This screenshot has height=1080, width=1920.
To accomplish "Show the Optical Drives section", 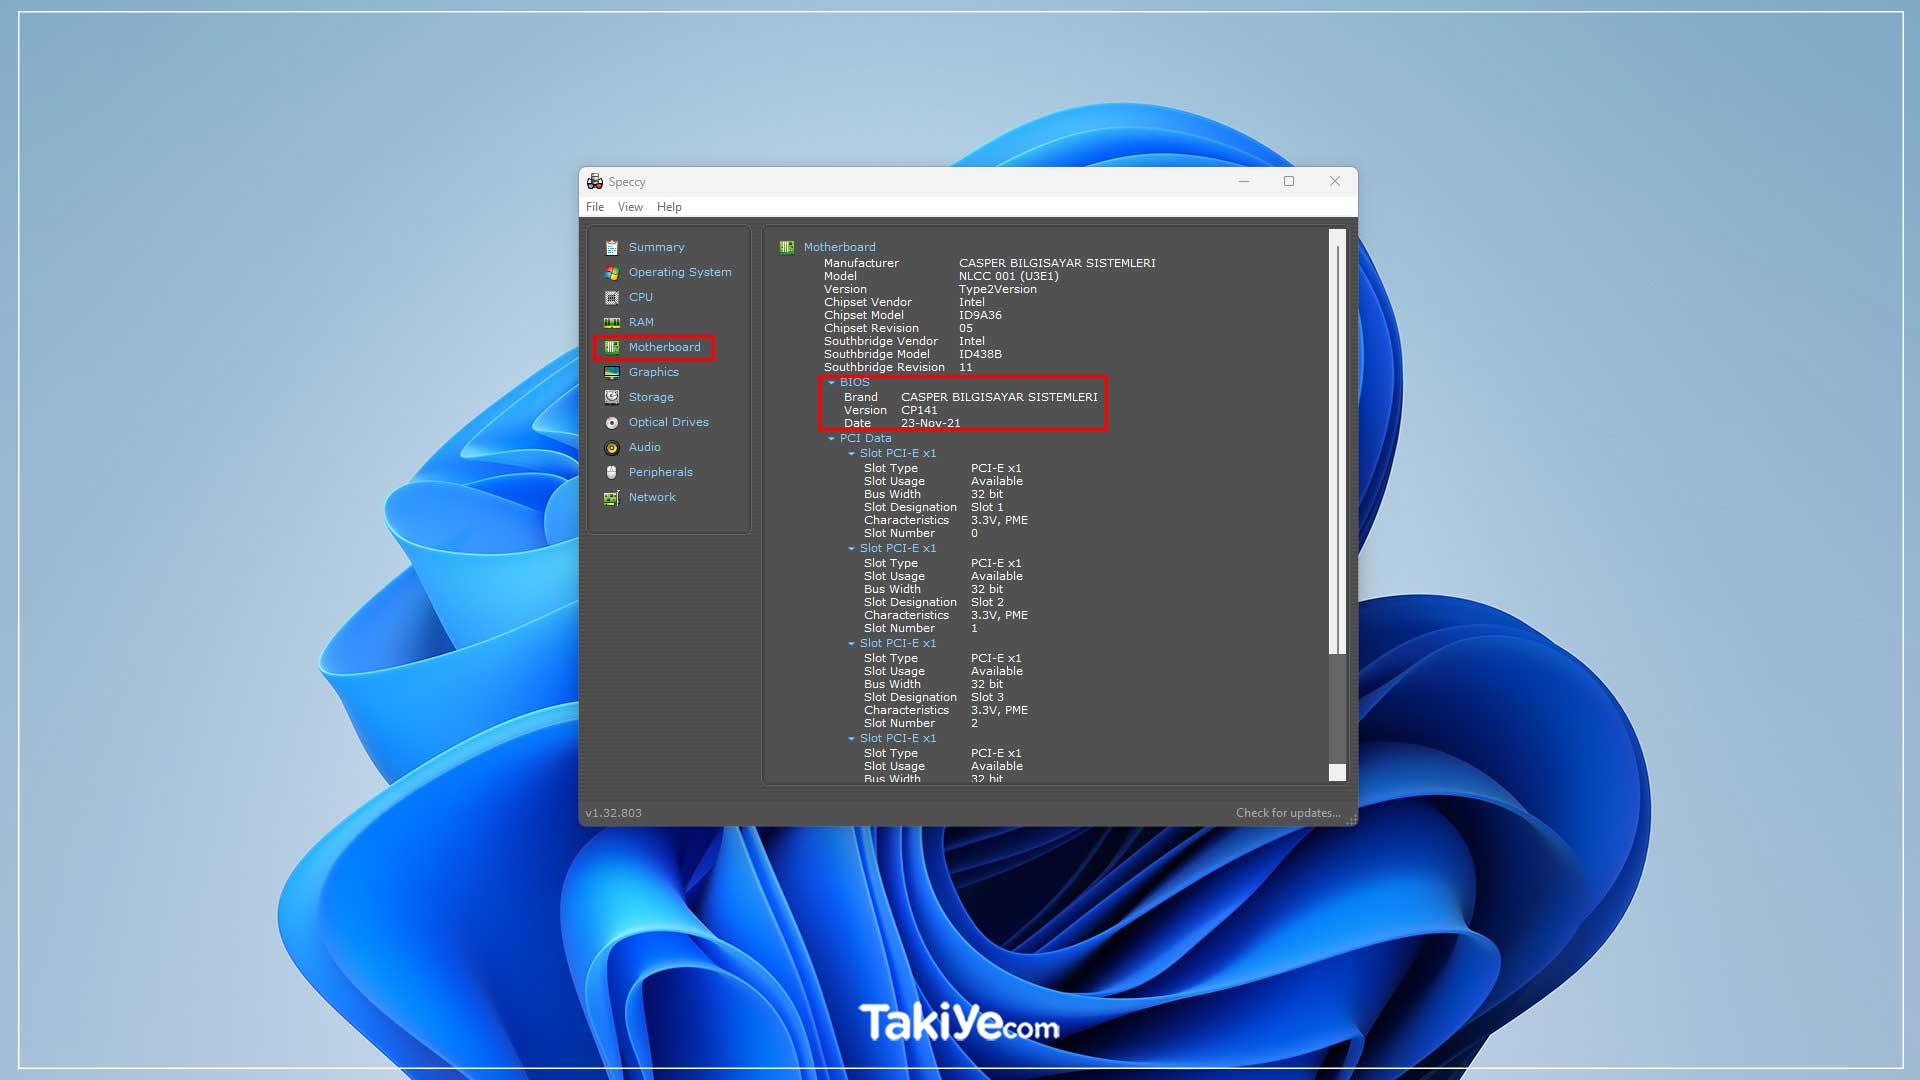I will [669, 422].
